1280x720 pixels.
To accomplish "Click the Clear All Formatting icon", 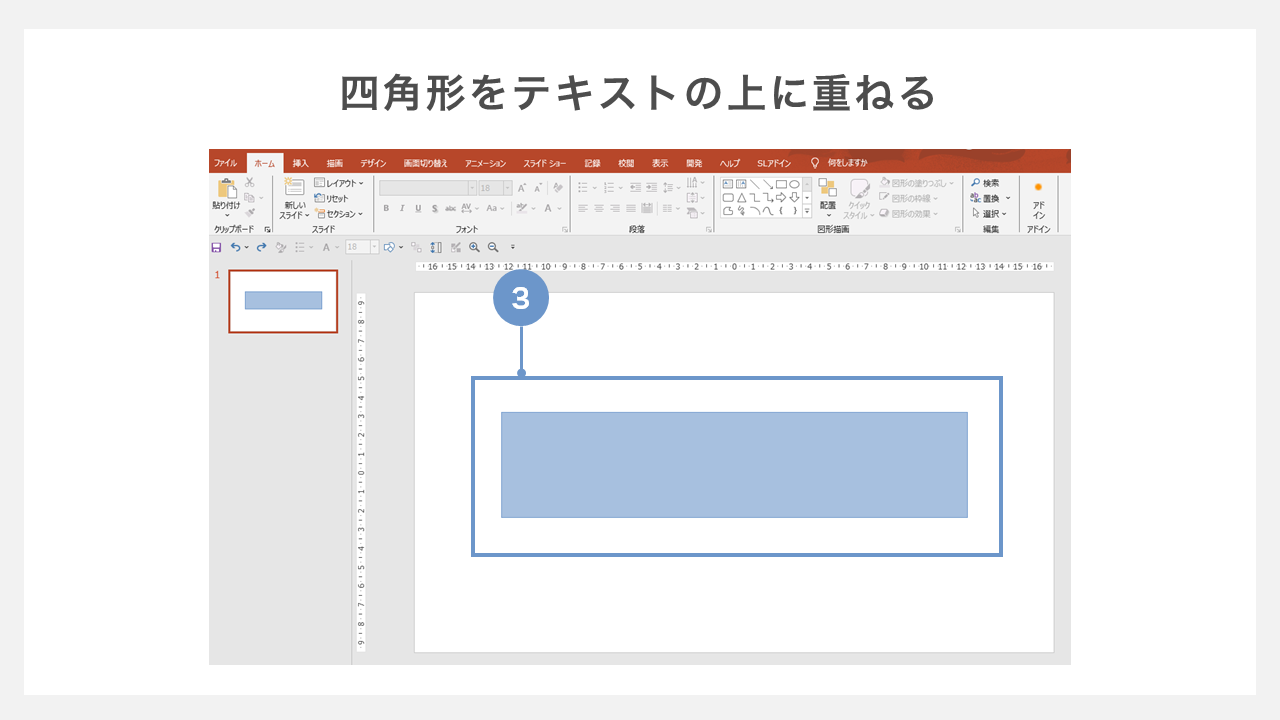I will (557, 188).
